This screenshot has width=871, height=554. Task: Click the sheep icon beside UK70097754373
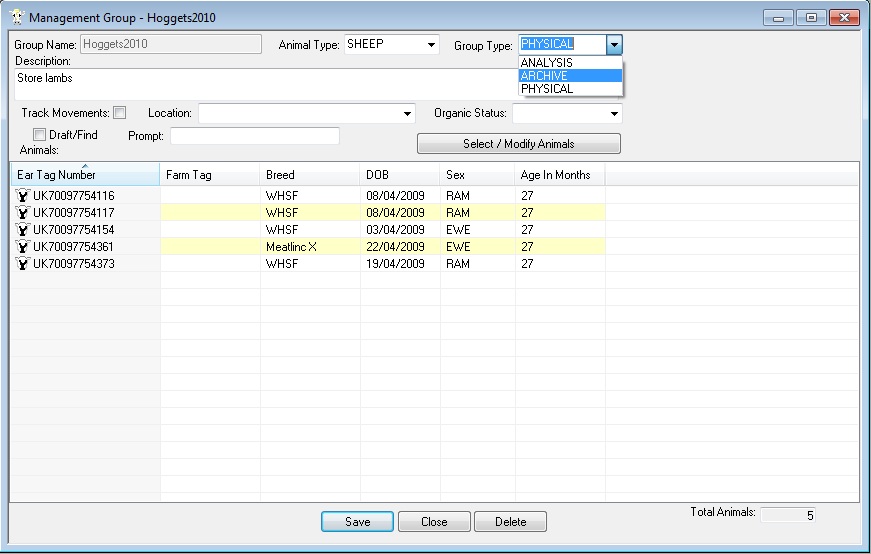tap(22, 263)
